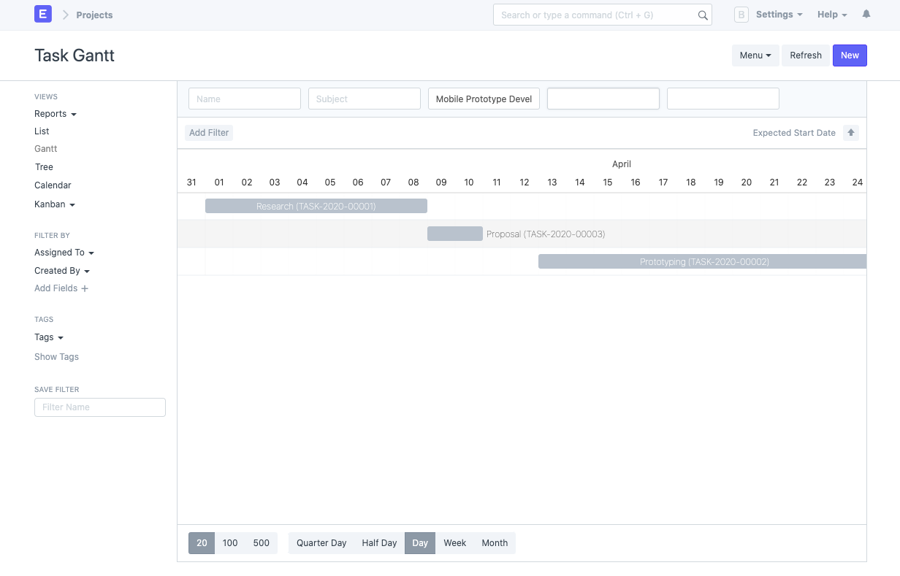Click the ascending sort arrow beside Expected Start Date
The height and width of the screenshot is (576, 900).
click(851, 132)
